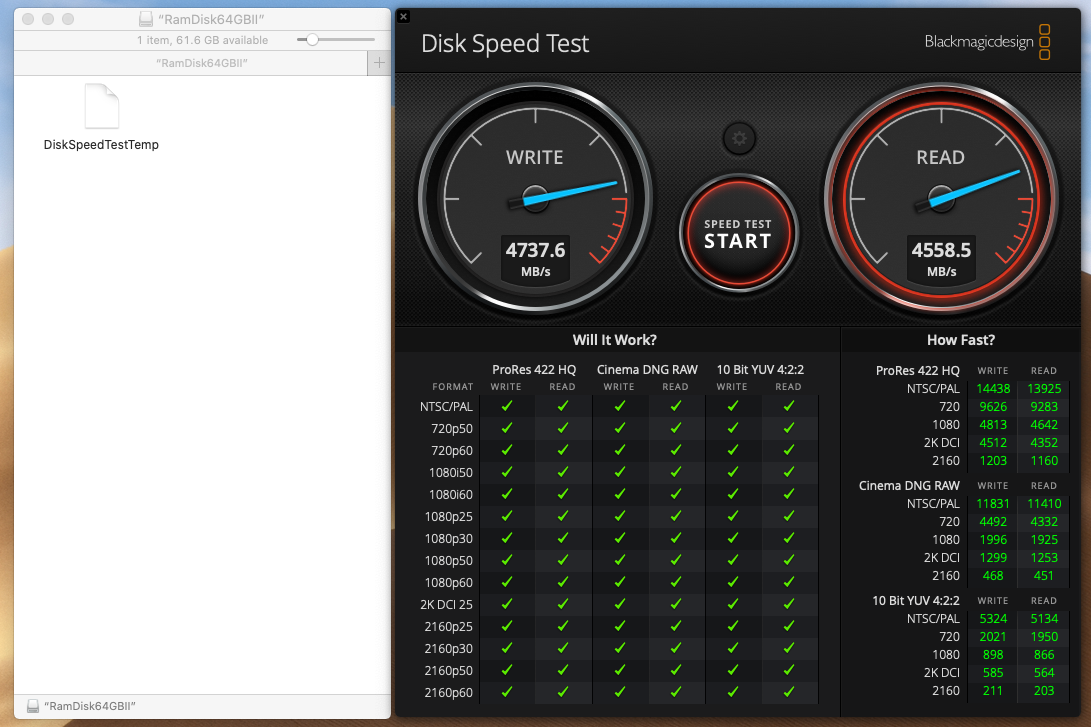Viewport: 1091px width, 727px height.
Task: Open the gear settings in Disk Speed Test
Action: pos(739,138)
